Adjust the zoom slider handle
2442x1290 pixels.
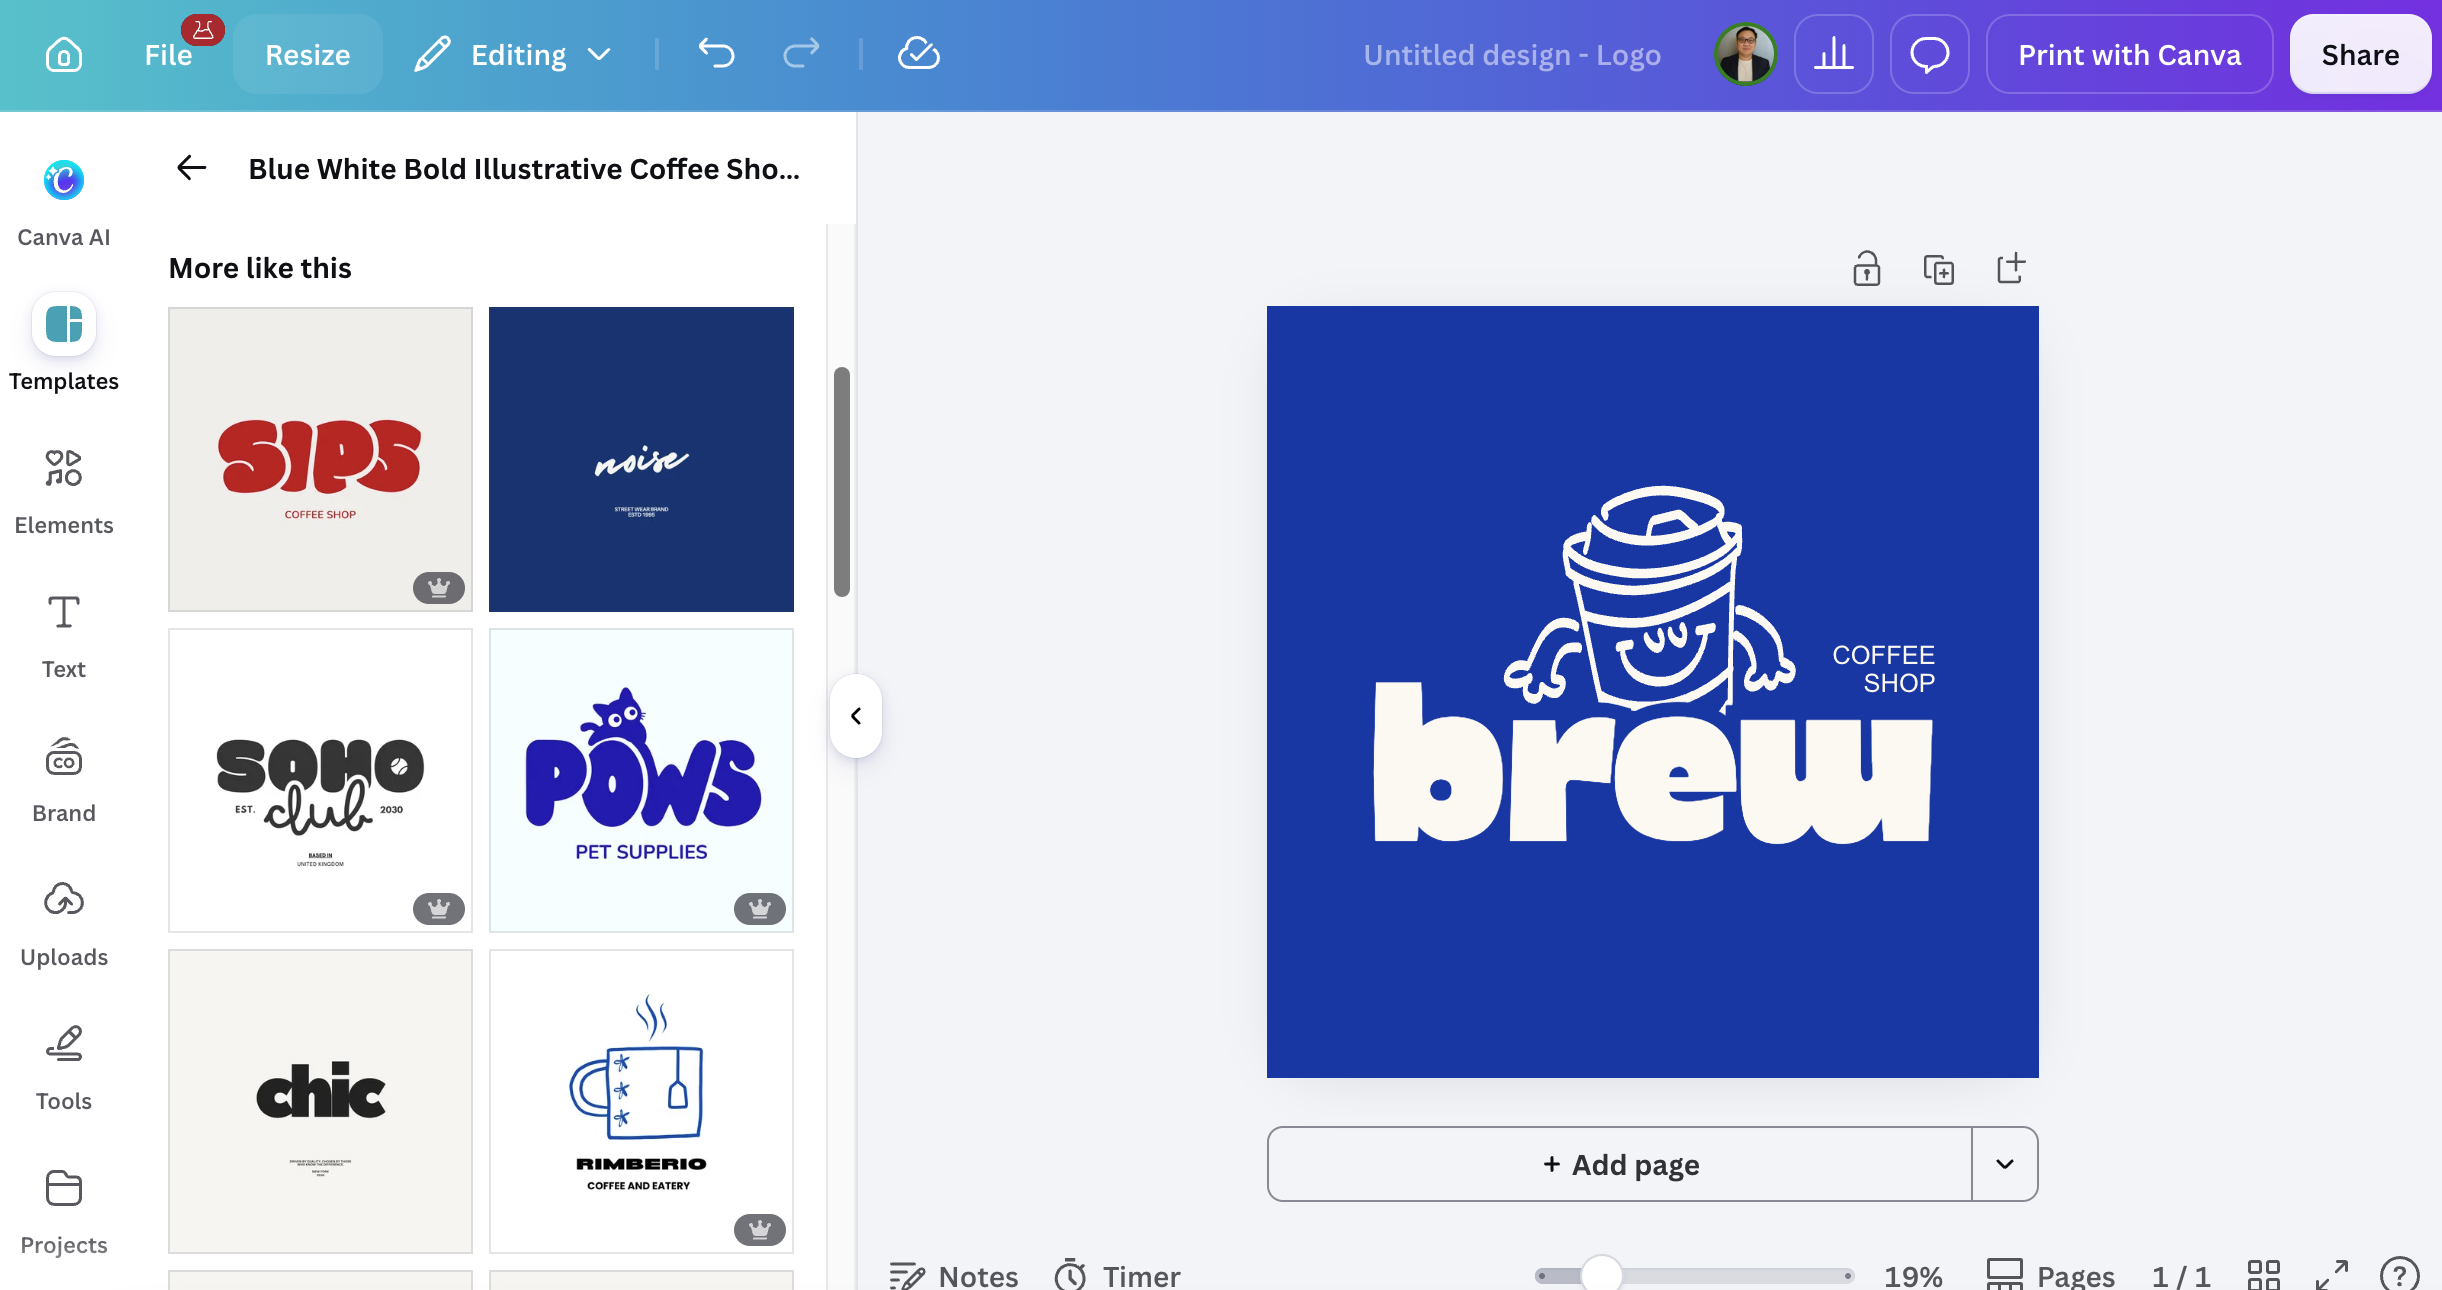click(1602, 1275)
